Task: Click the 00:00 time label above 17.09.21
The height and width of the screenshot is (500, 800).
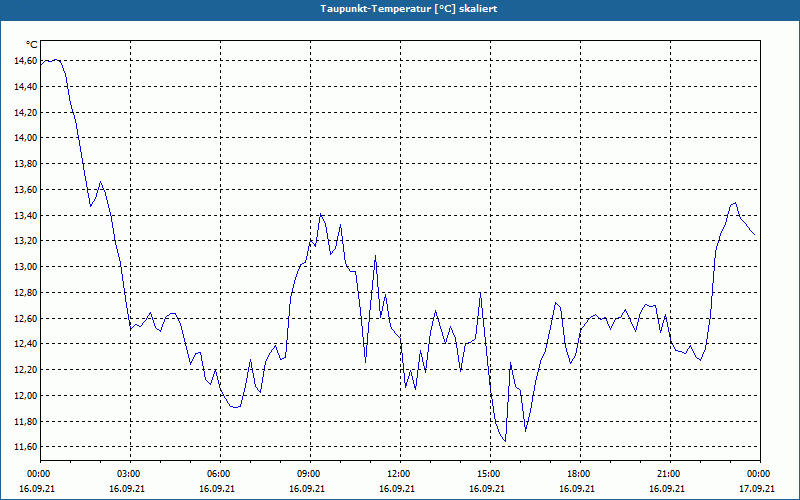Action: coord(760,474)
